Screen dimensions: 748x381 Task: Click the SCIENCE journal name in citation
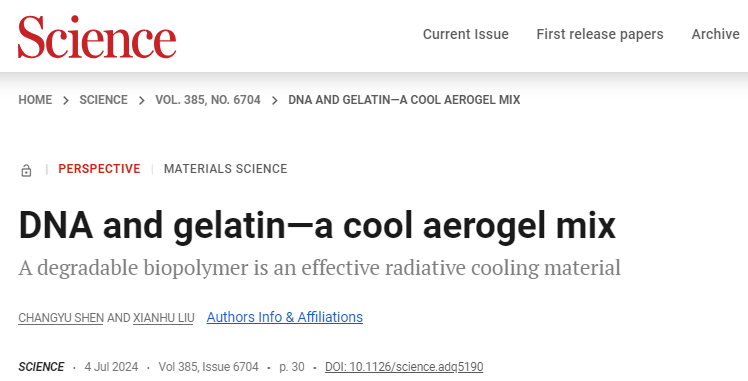41,367
